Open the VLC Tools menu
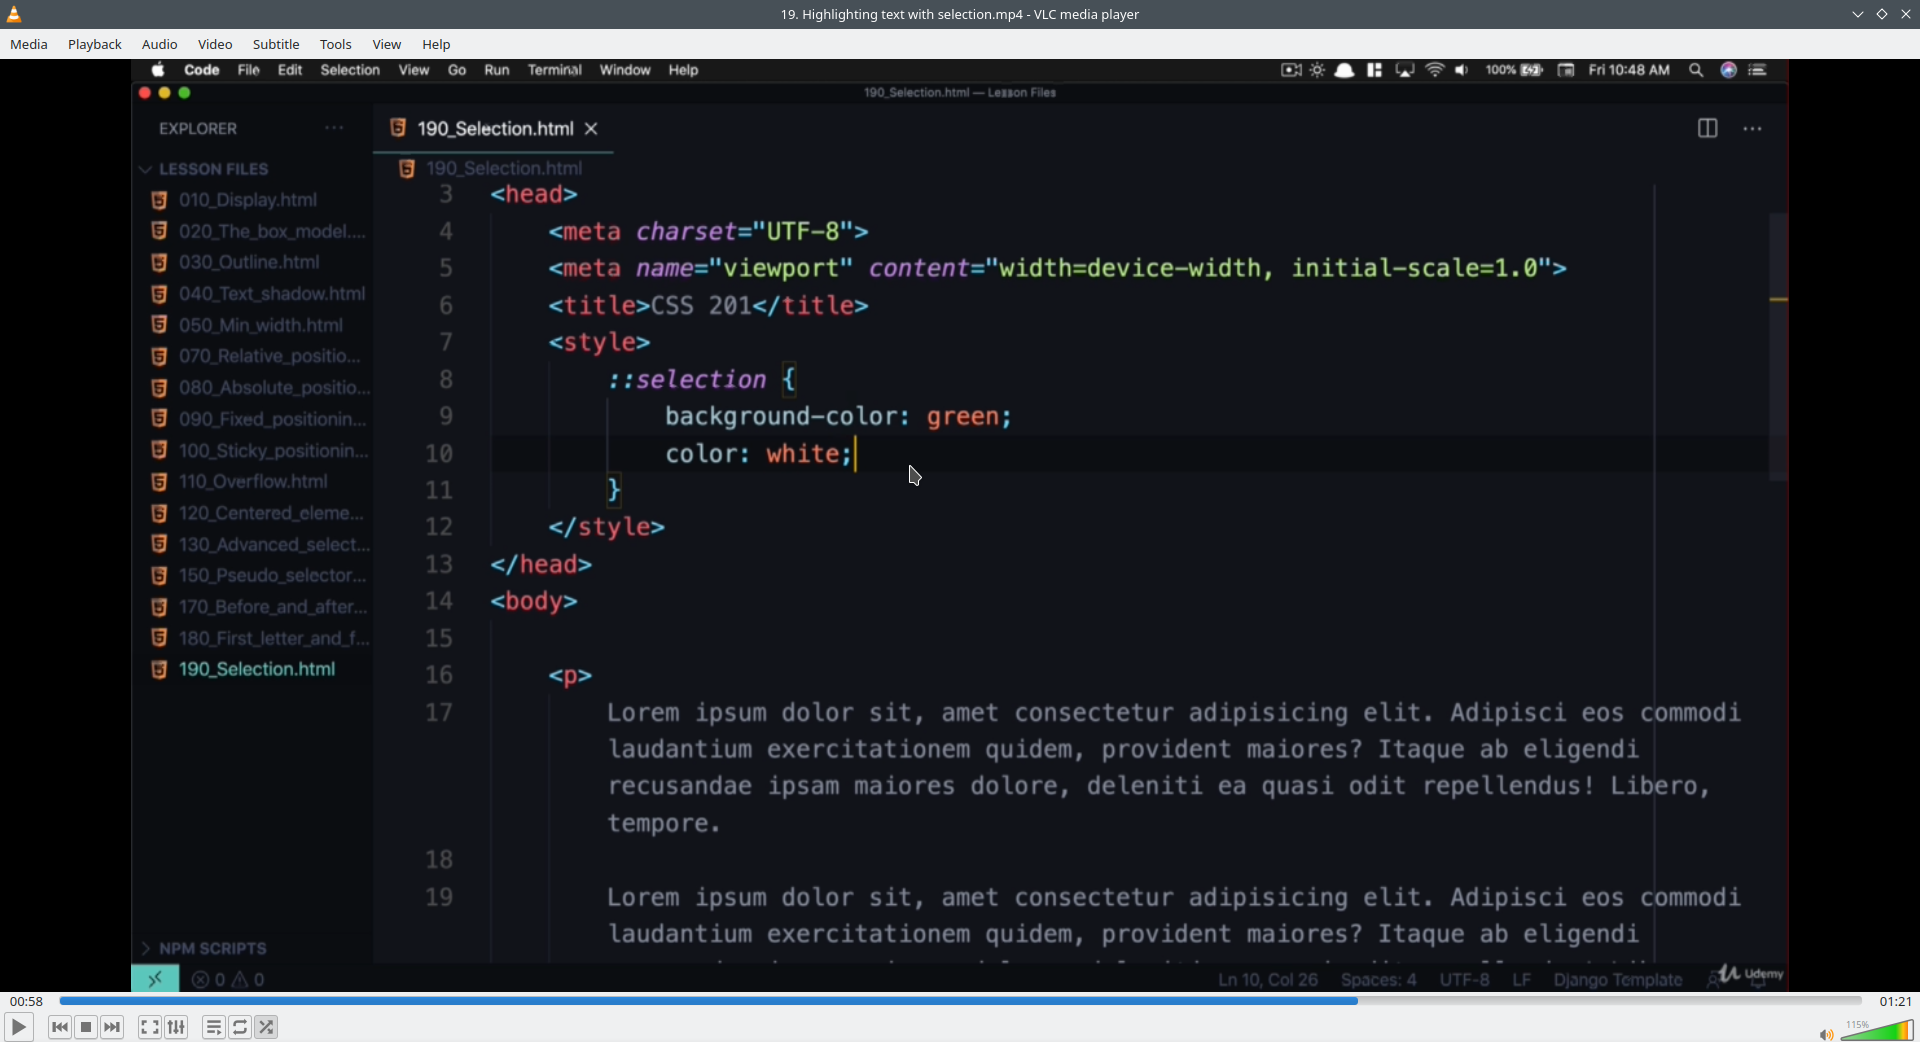 [336, 44]
